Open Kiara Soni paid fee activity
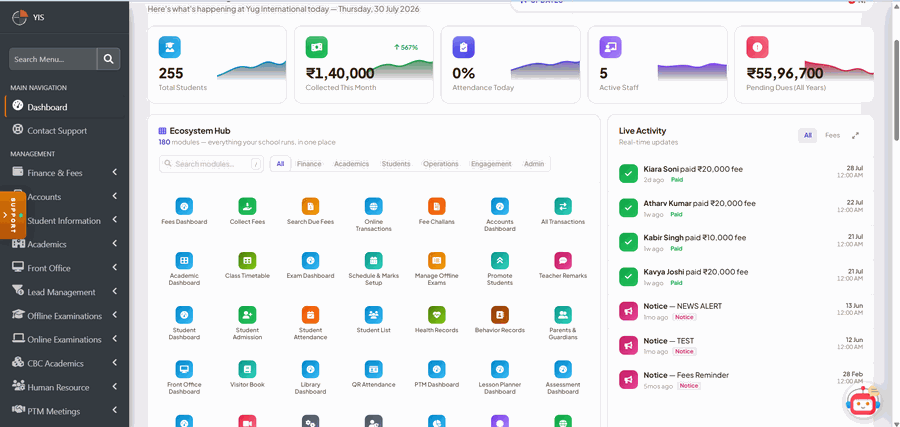This screenshot has height=427, width=900. click(741, 174)
